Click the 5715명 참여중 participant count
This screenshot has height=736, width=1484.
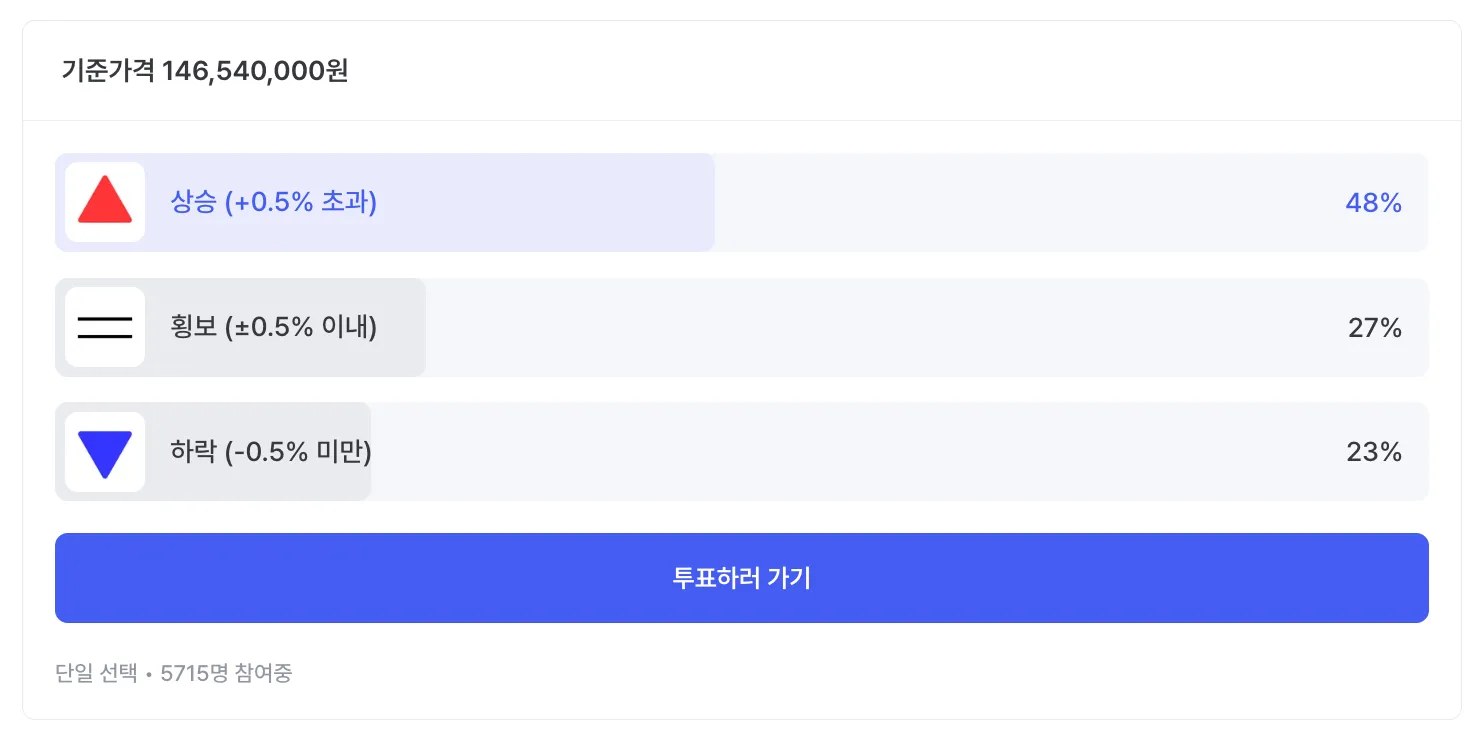coord(226,673)
